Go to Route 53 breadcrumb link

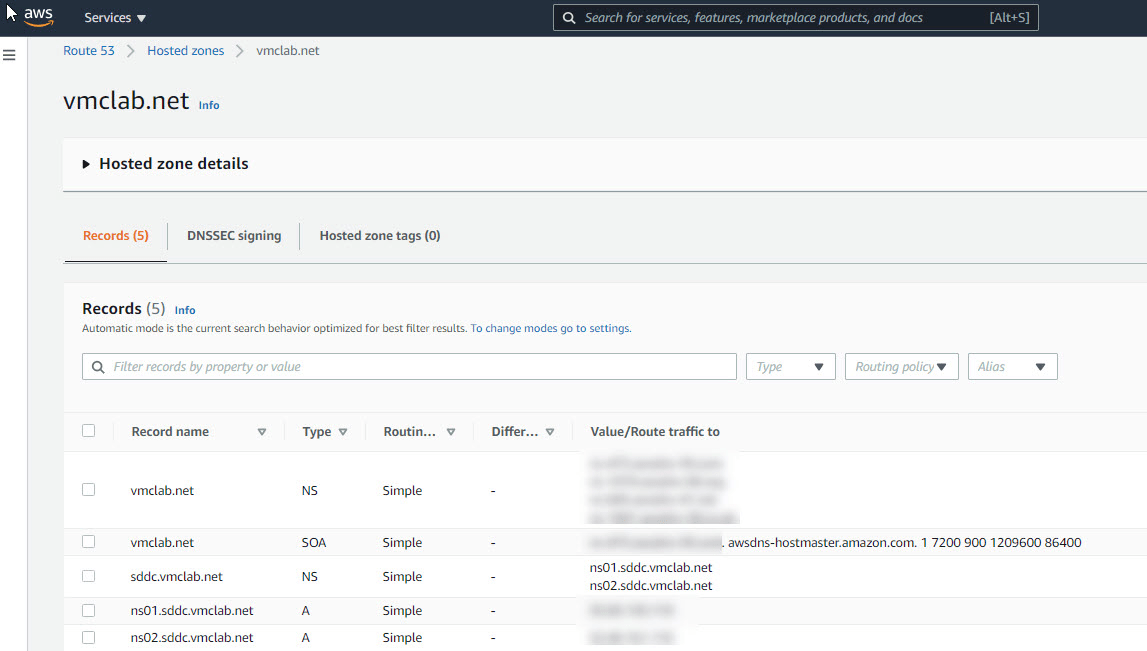[x=89, y=50]
